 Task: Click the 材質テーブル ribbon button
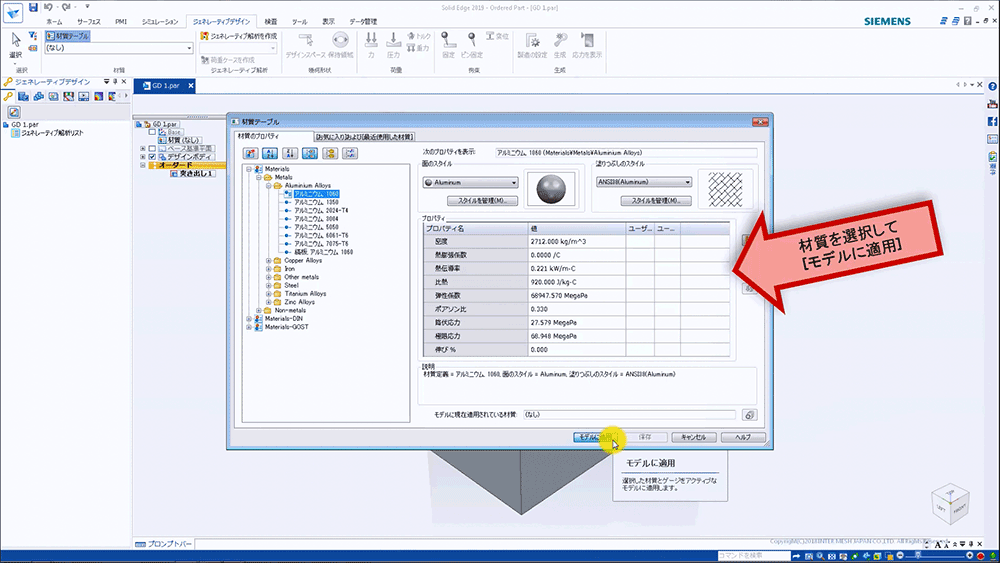click(x=68, y=36)
